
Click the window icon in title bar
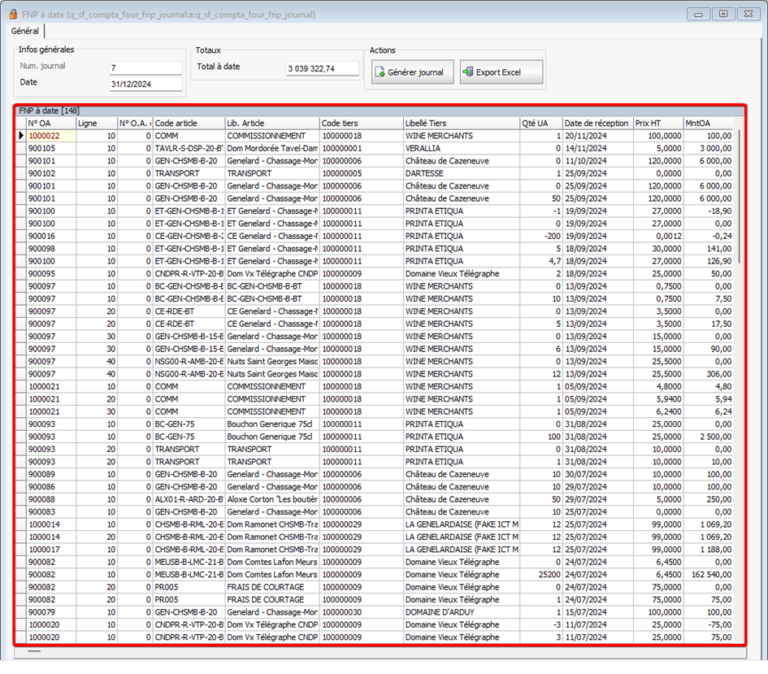click(10, 14)
